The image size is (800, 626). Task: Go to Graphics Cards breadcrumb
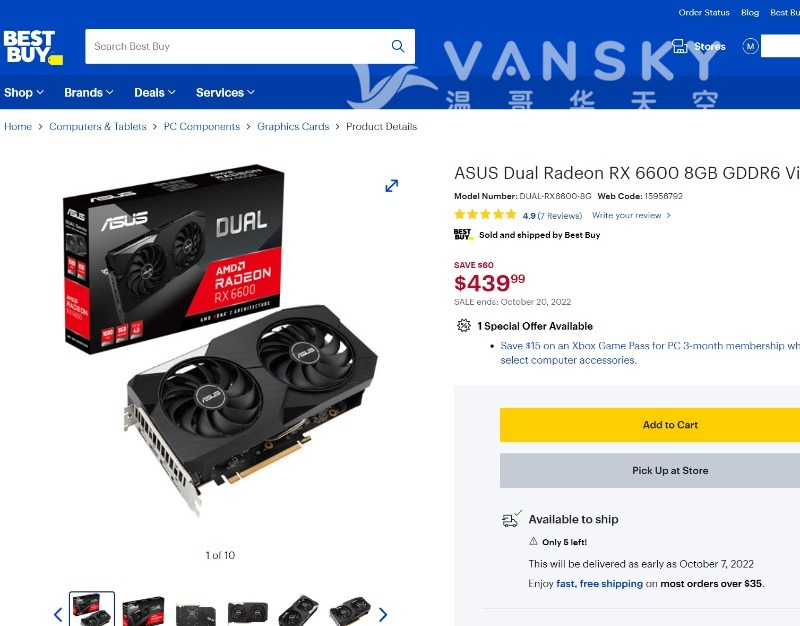click(x=293, y=127)
